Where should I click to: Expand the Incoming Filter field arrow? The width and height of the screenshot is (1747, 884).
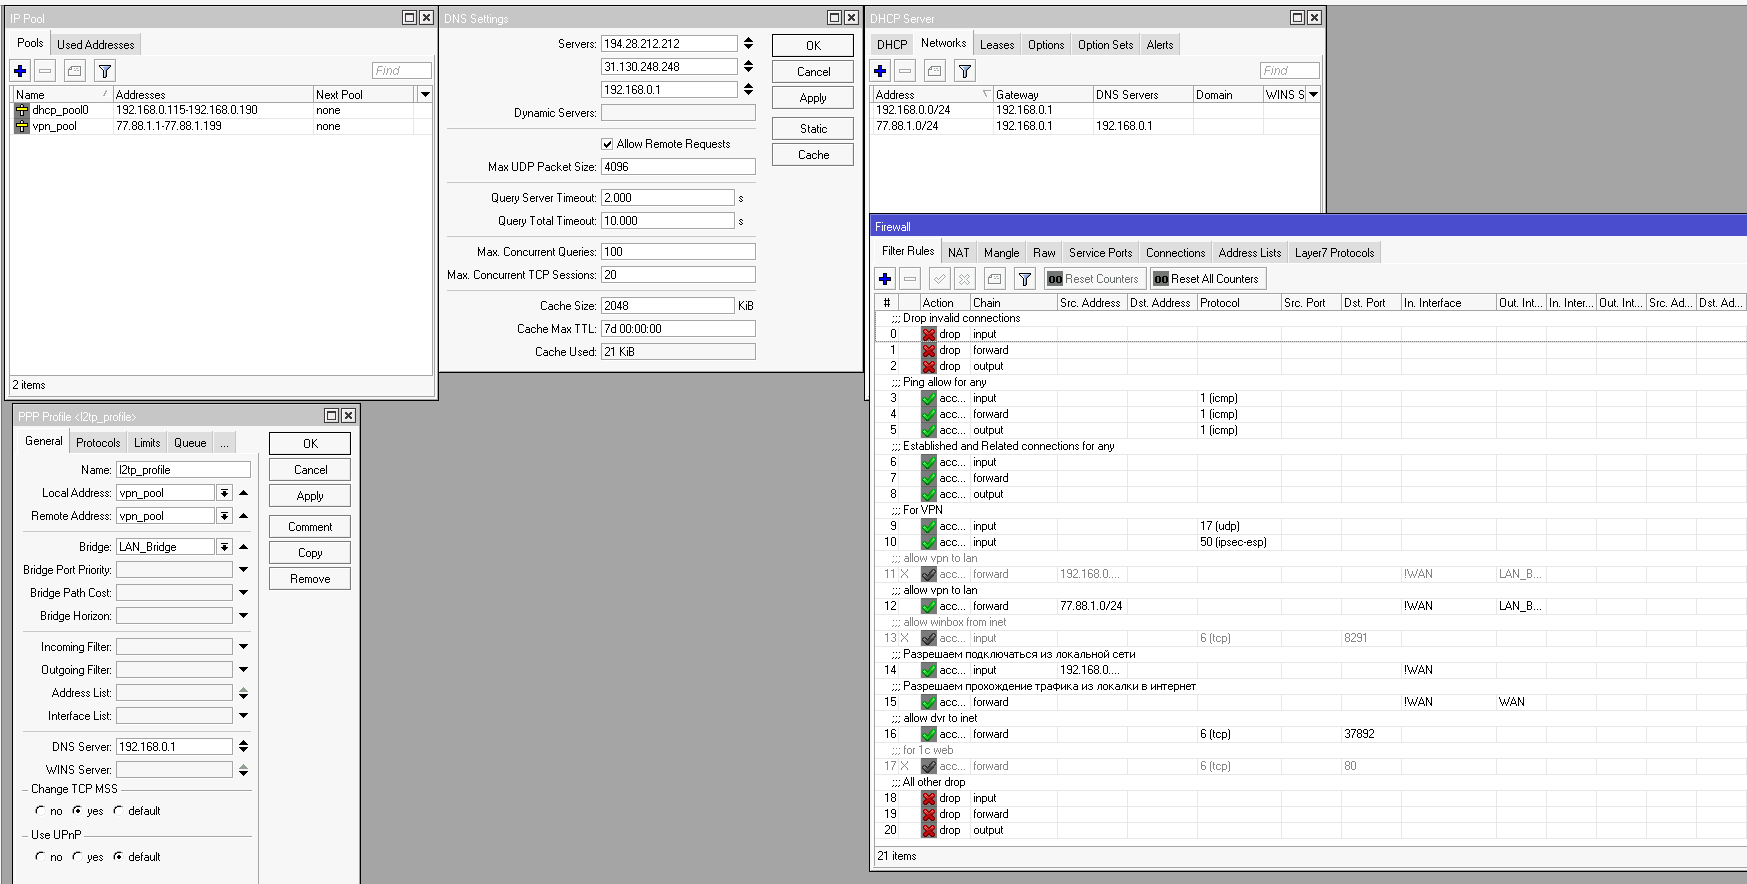(x=243, y=647)
